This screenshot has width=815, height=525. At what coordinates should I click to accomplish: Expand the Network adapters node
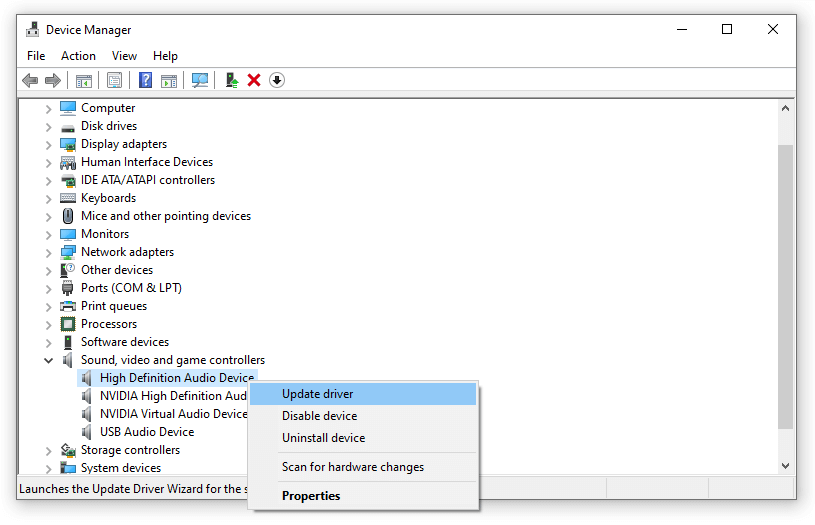pyautogui.click(x=48, y=253)
